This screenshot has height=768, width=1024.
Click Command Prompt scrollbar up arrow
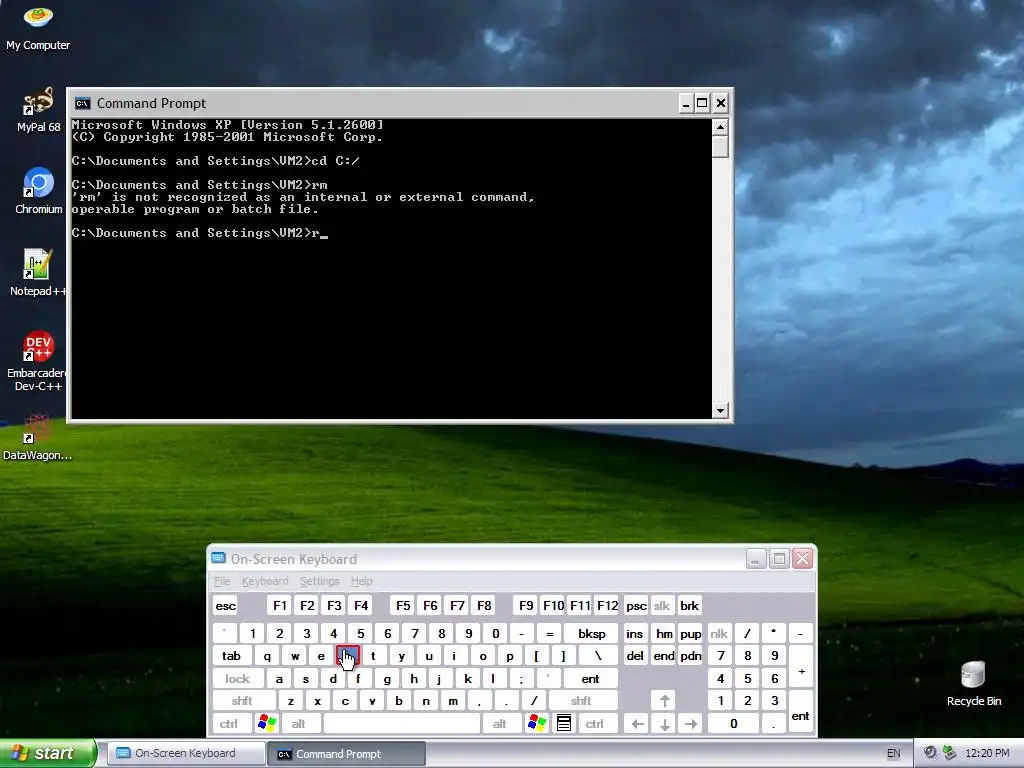click(x=720, y=127)
